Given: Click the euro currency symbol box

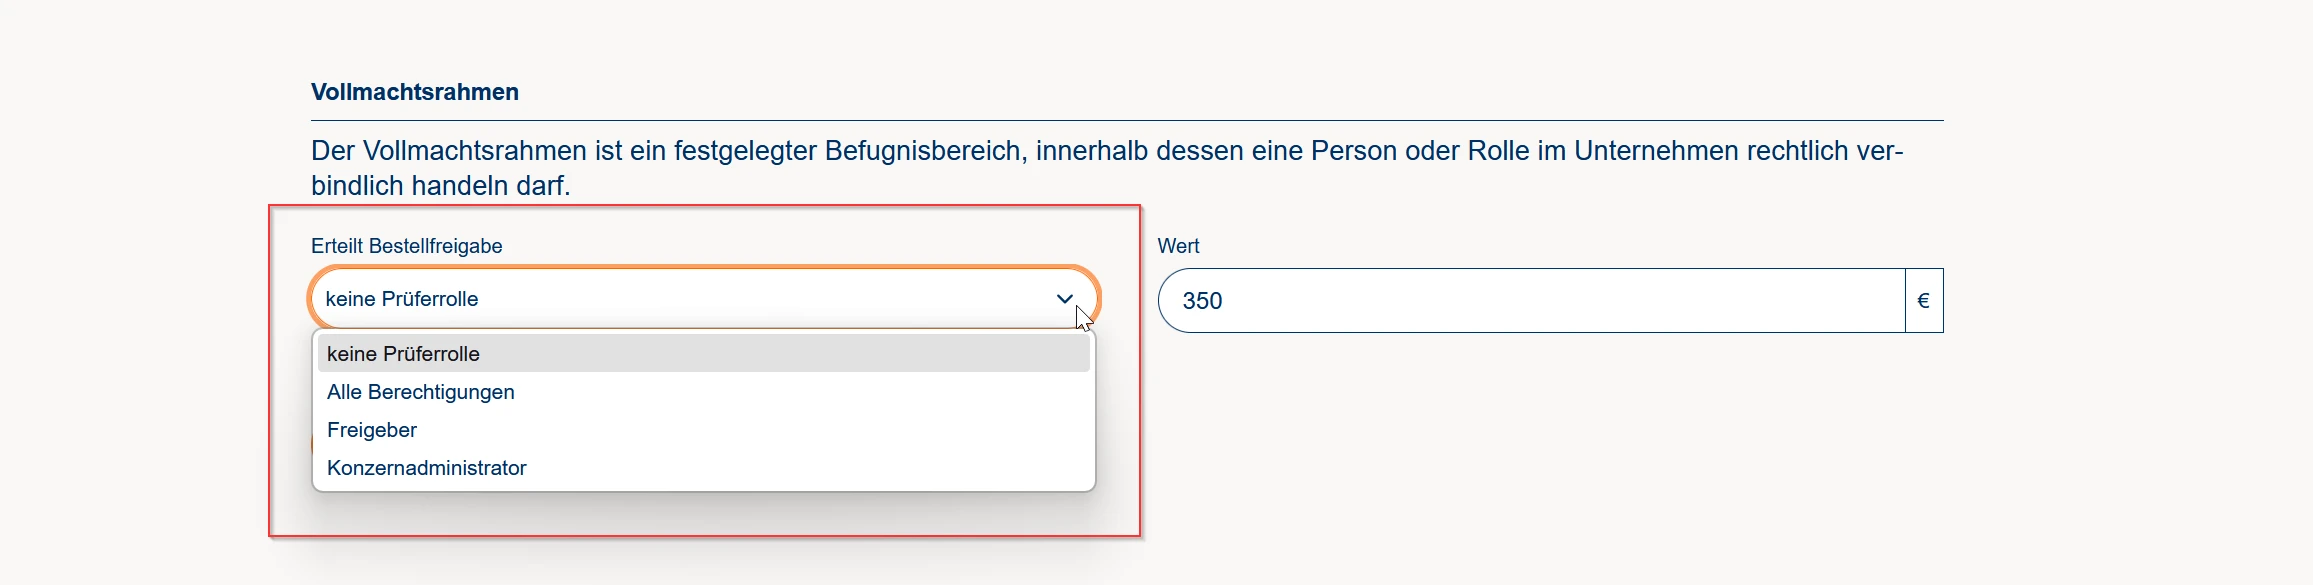Looking at the screenshot, I should coord(1923,301).
